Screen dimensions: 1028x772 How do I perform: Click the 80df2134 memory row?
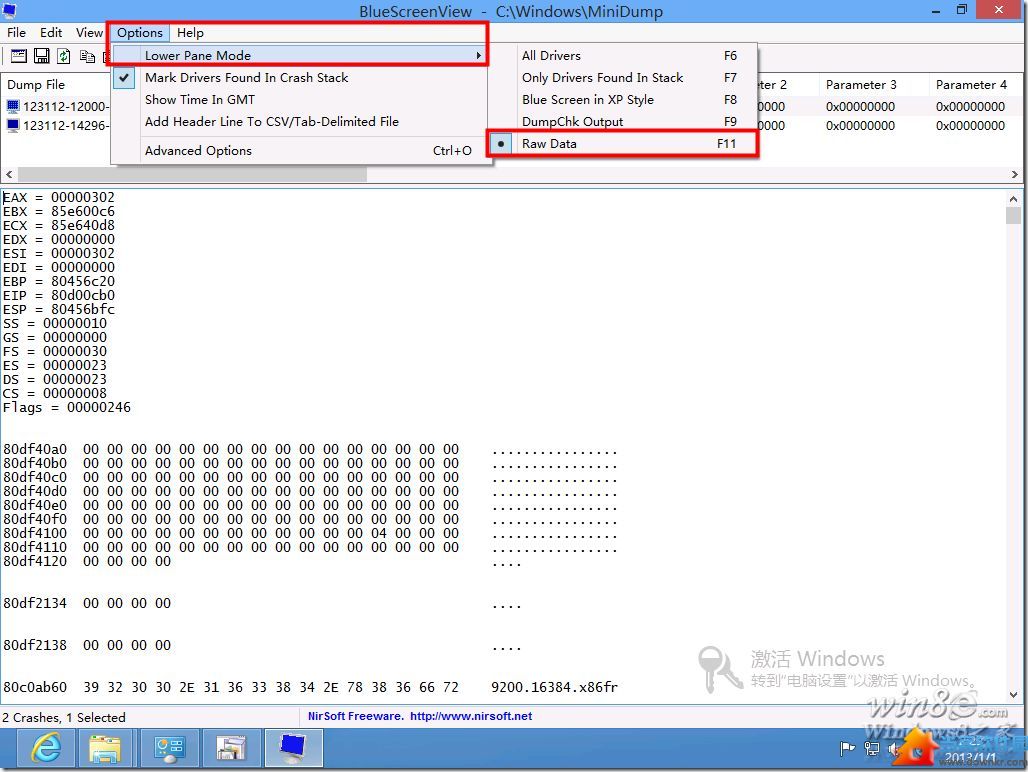(x=262, y=604)
